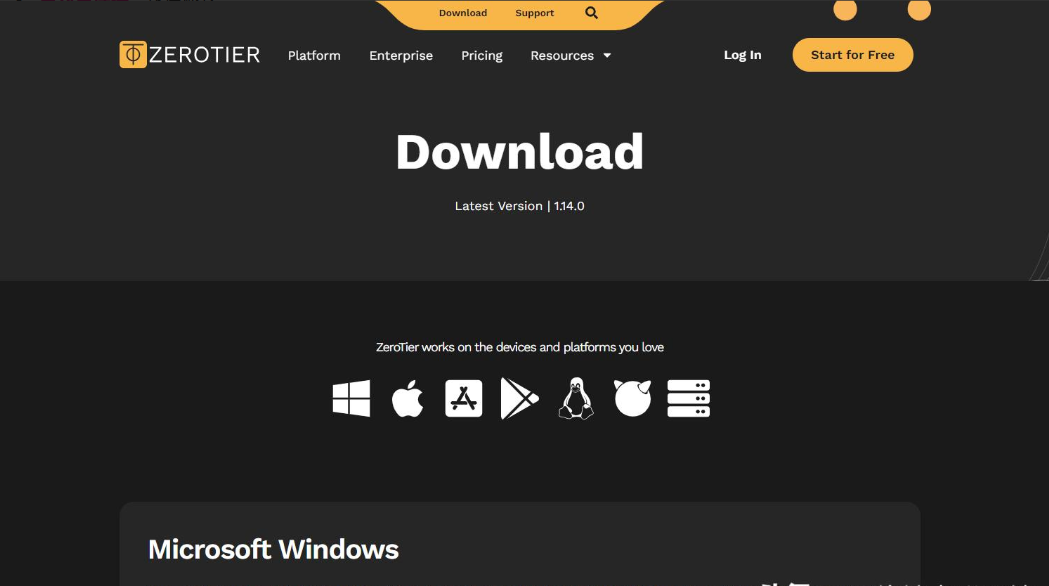Open the Pricing page
Image resolution: width=1049 pixels, height=586 pixels.
tap(482, 56)
